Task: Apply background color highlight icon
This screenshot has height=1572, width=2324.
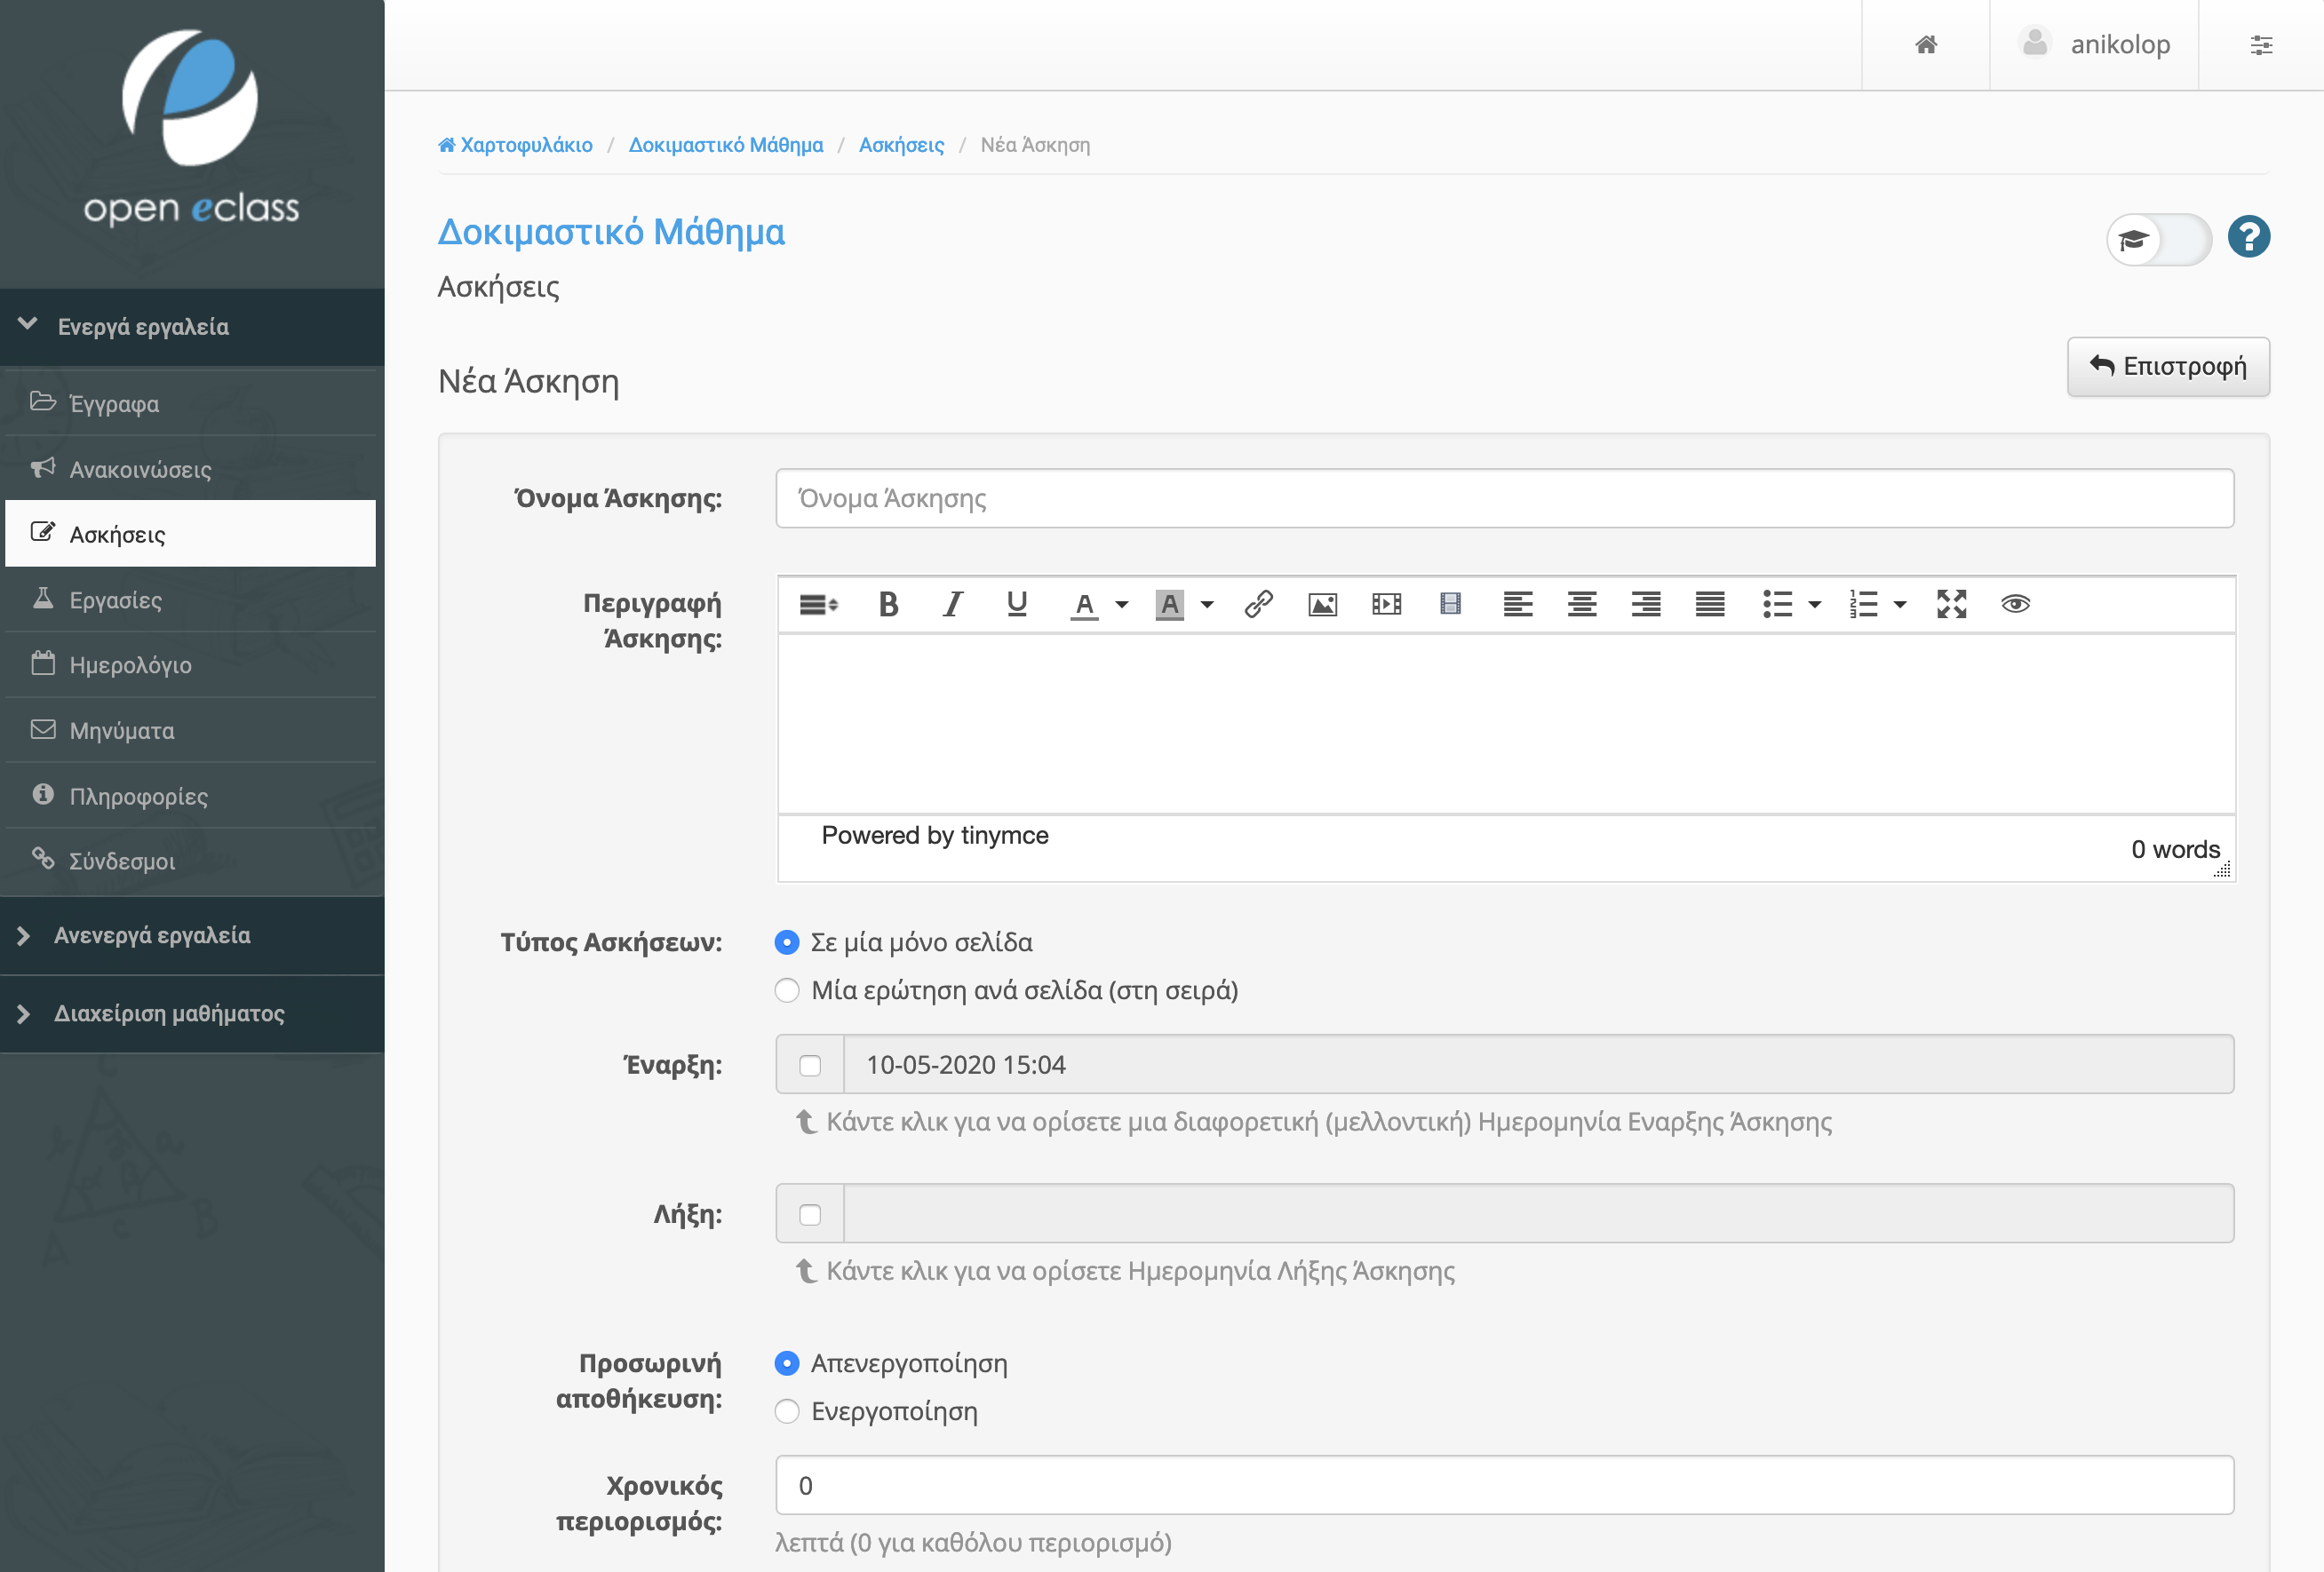Action: (1169, 604)
